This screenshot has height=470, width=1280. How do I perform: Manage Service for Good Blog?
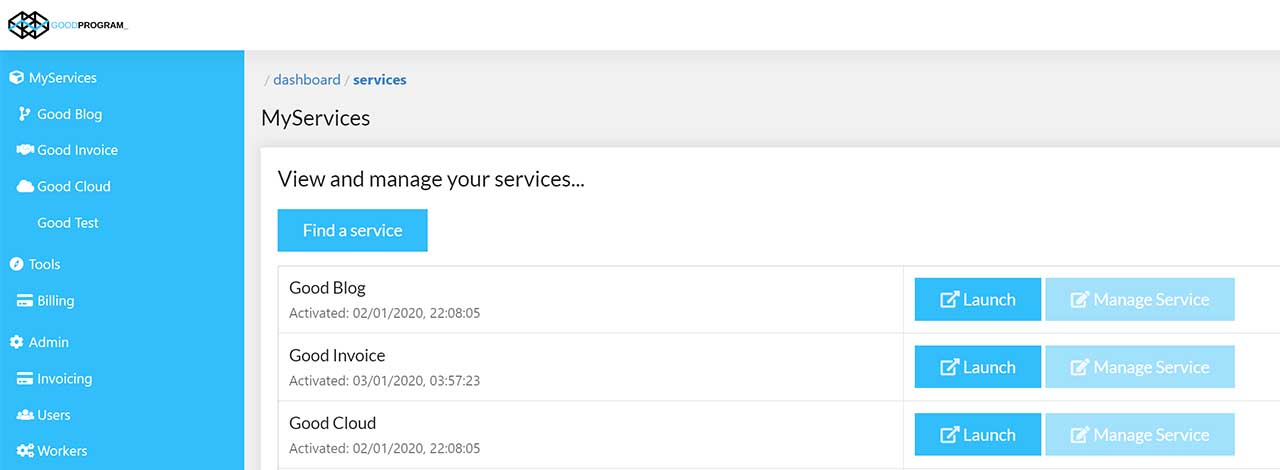(1139, 300)
